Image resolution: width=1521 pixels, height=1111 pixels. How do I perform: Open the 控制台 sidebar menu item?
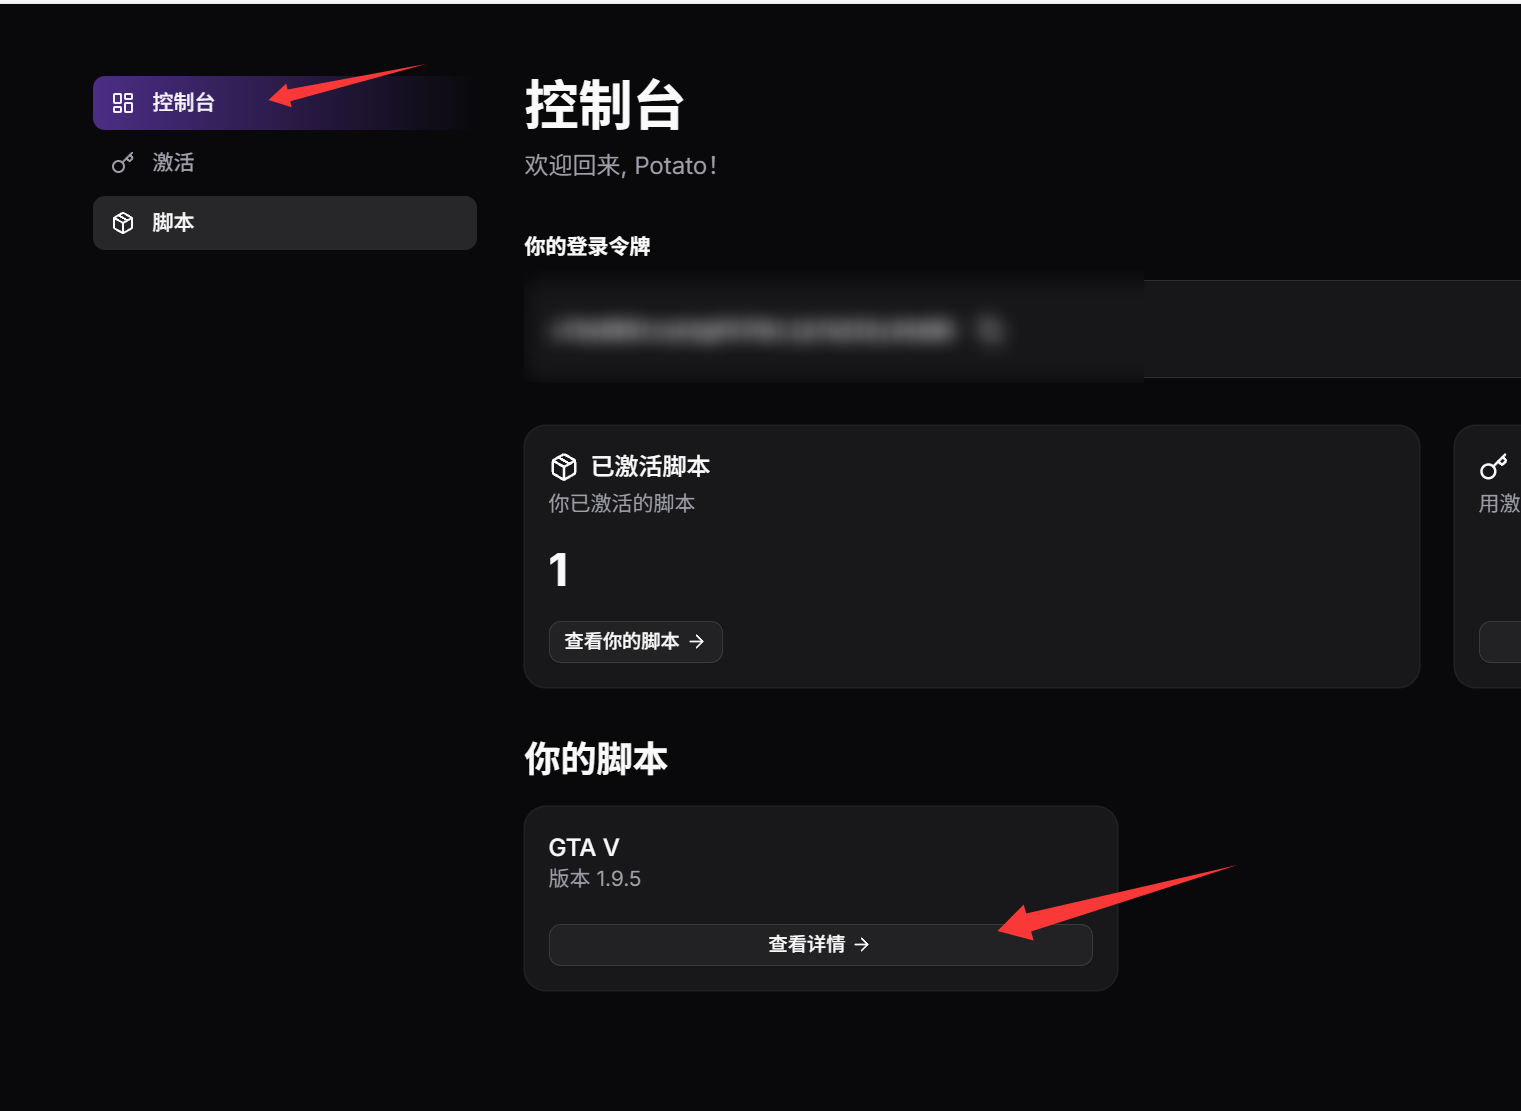tap(285, 103)
